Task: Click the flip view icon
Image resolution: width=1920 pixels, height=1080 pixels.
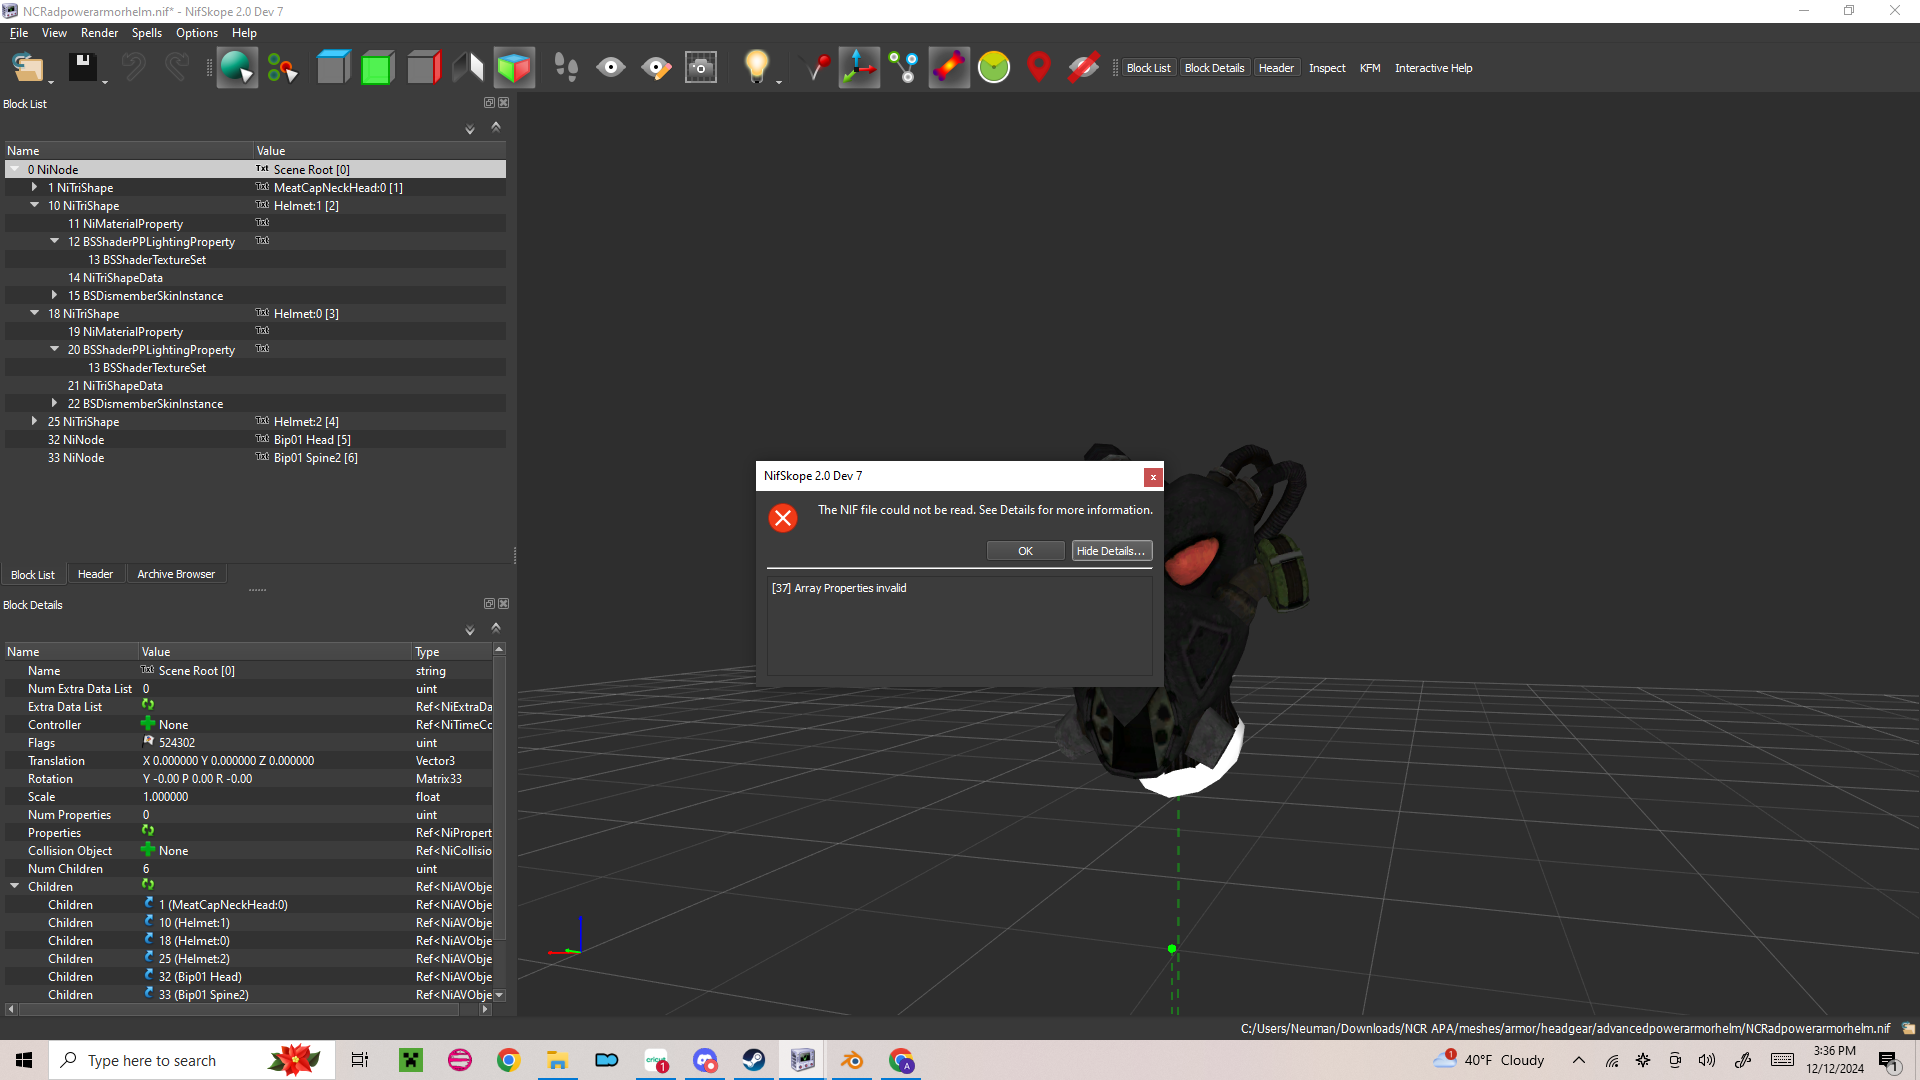Action: [468, 68]
